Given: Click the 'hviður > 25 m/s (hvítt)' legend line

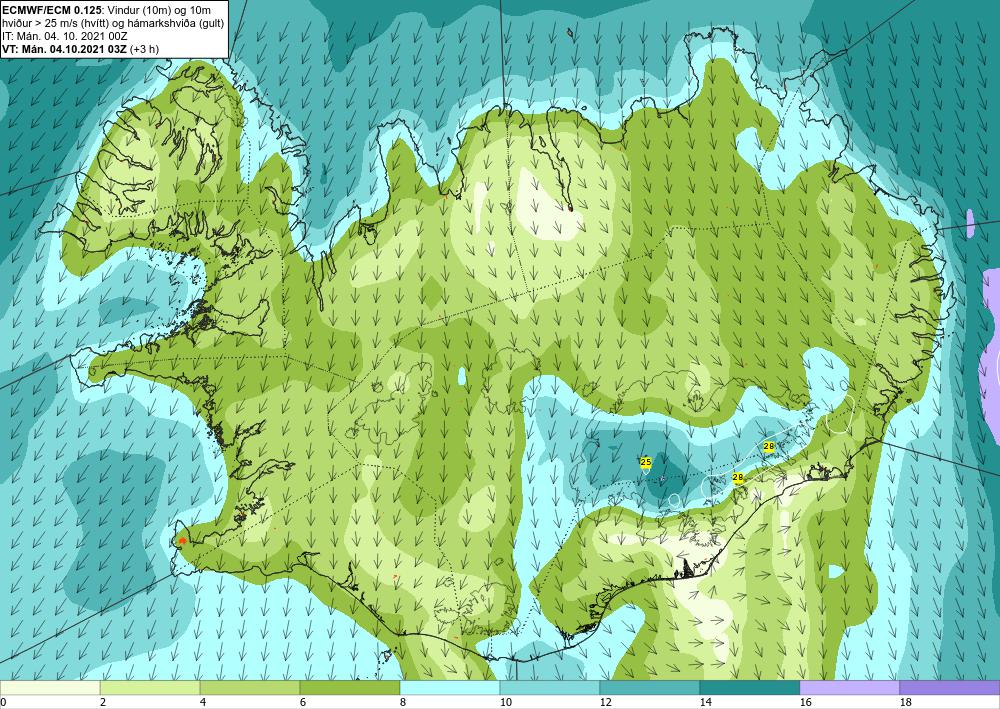Looking at the screenshot, I should [x=57, y=23].
